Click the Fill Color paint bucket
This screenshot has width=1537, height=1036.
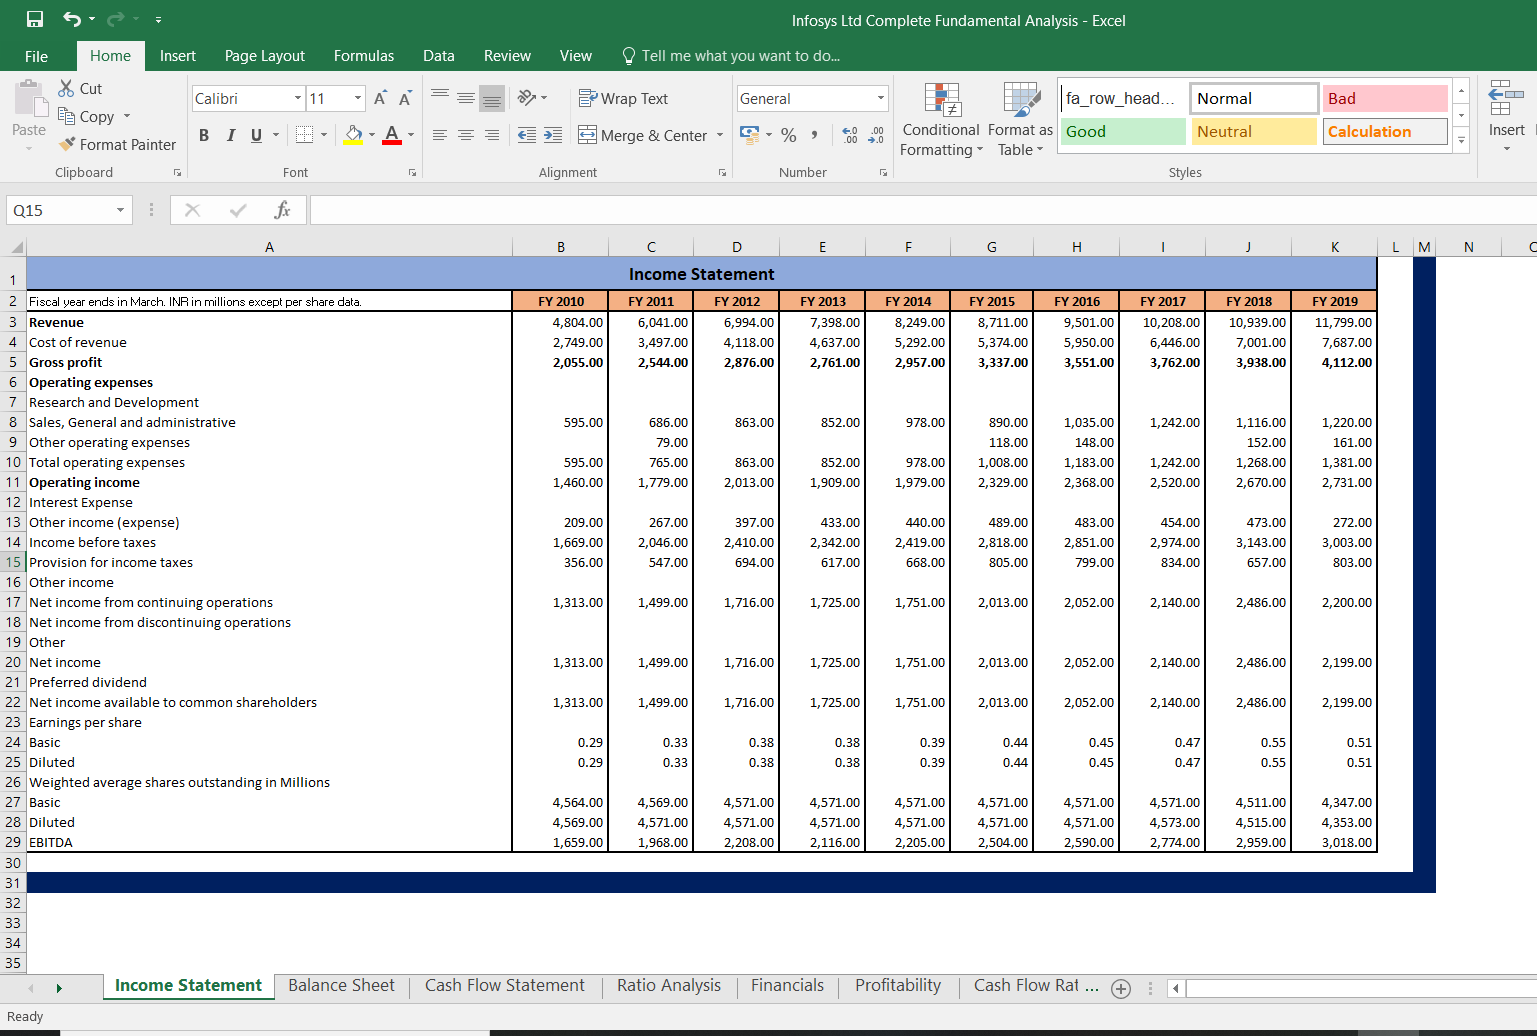tap(354, 134)
